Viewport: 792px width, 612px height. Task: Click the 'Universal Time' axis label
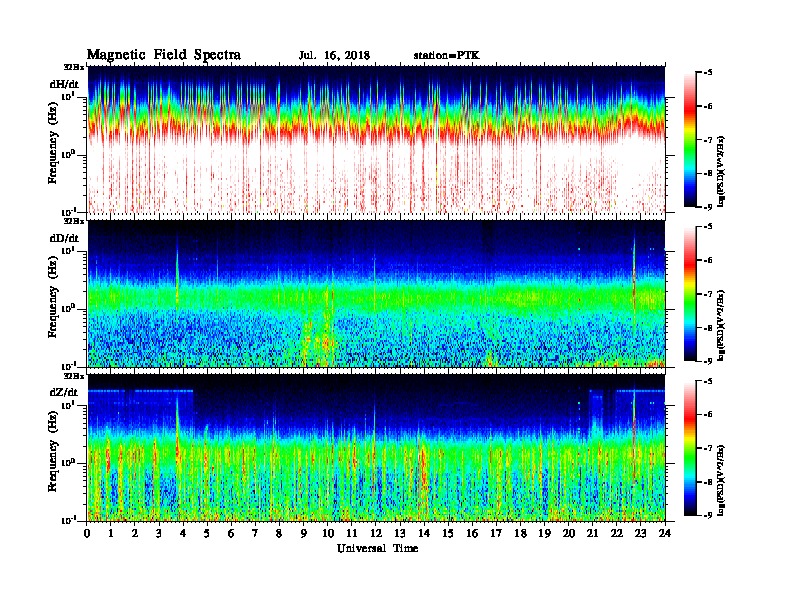tap(377, 548)
